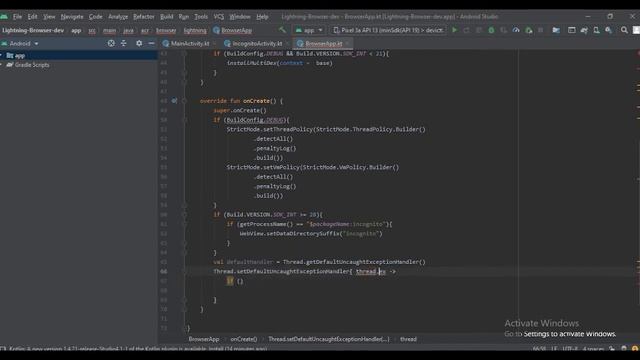Open Project panel gear options

tap(139, 43)
